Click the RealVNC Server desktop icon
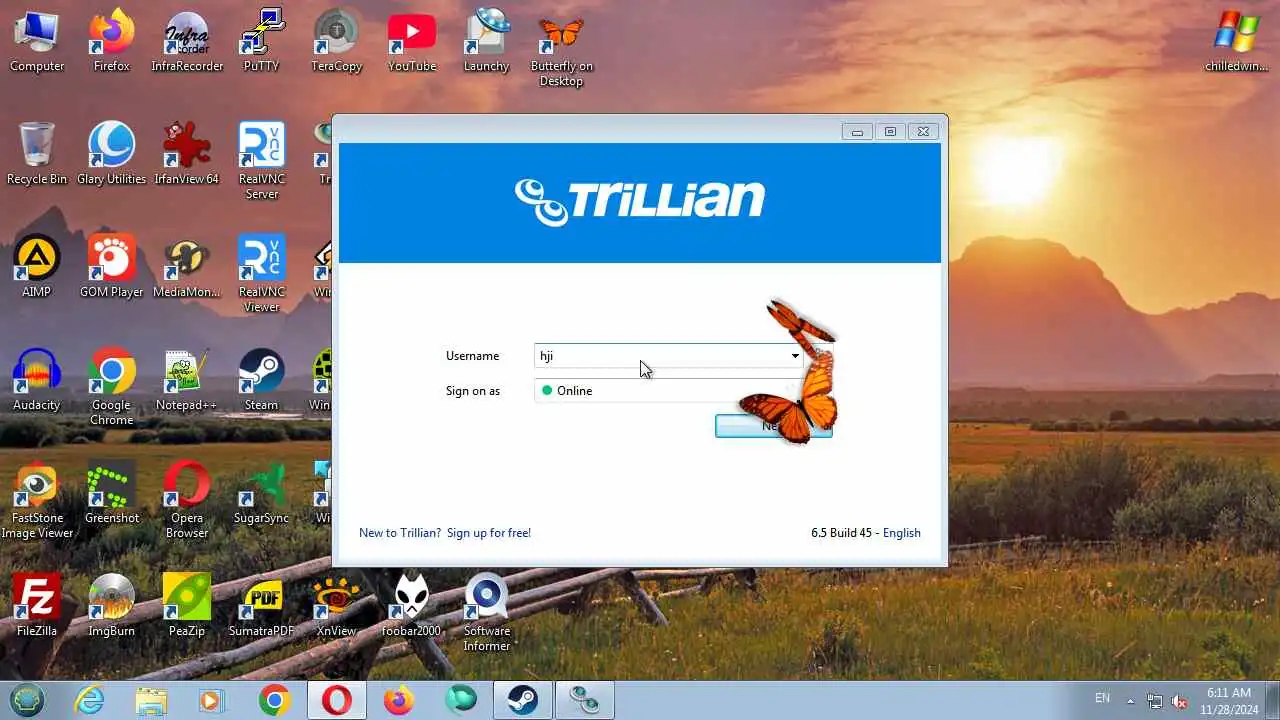This screenshot has width=1280, height=720. click(261, 161)
